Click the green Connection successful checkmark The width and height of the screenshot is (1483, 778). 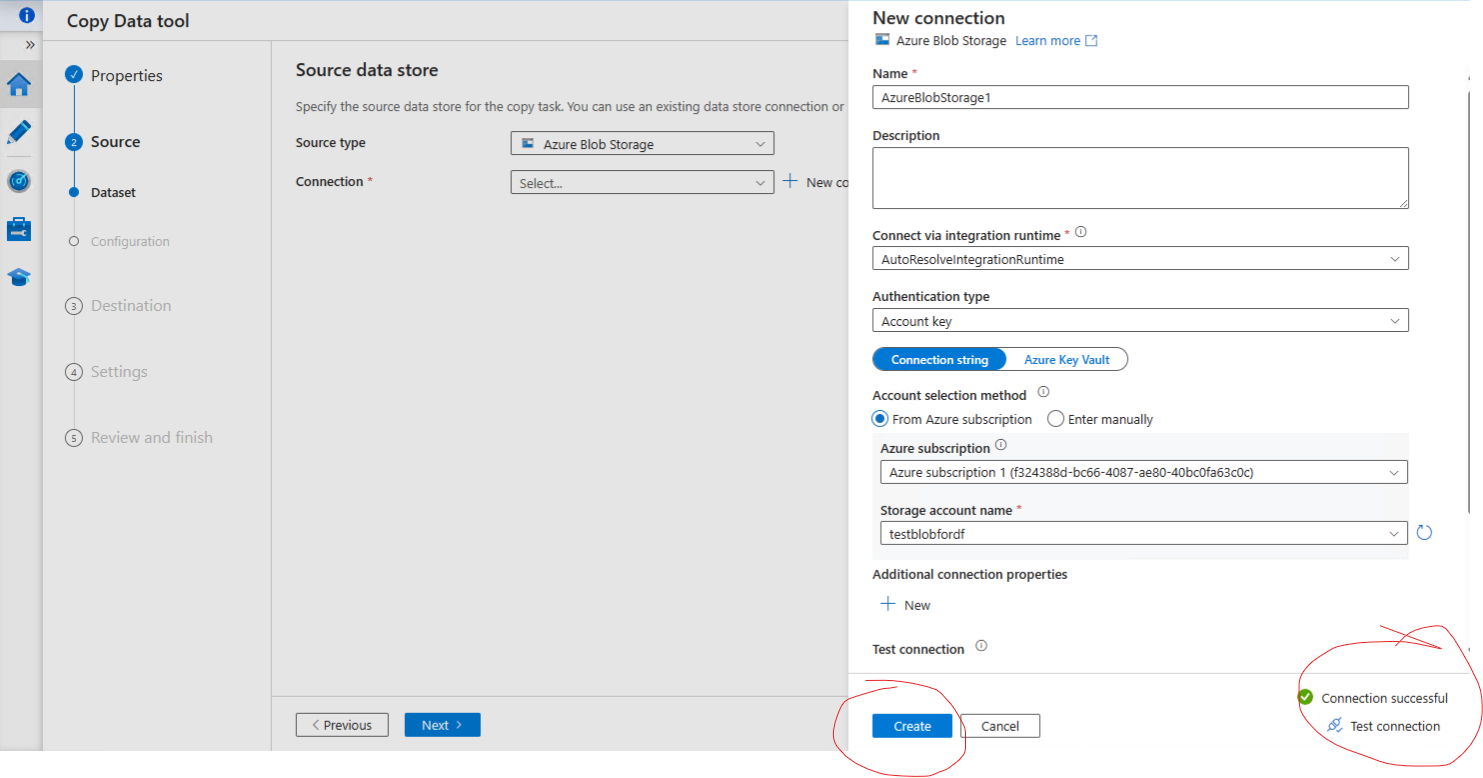pyautogui.click(x=1304, y=697)
